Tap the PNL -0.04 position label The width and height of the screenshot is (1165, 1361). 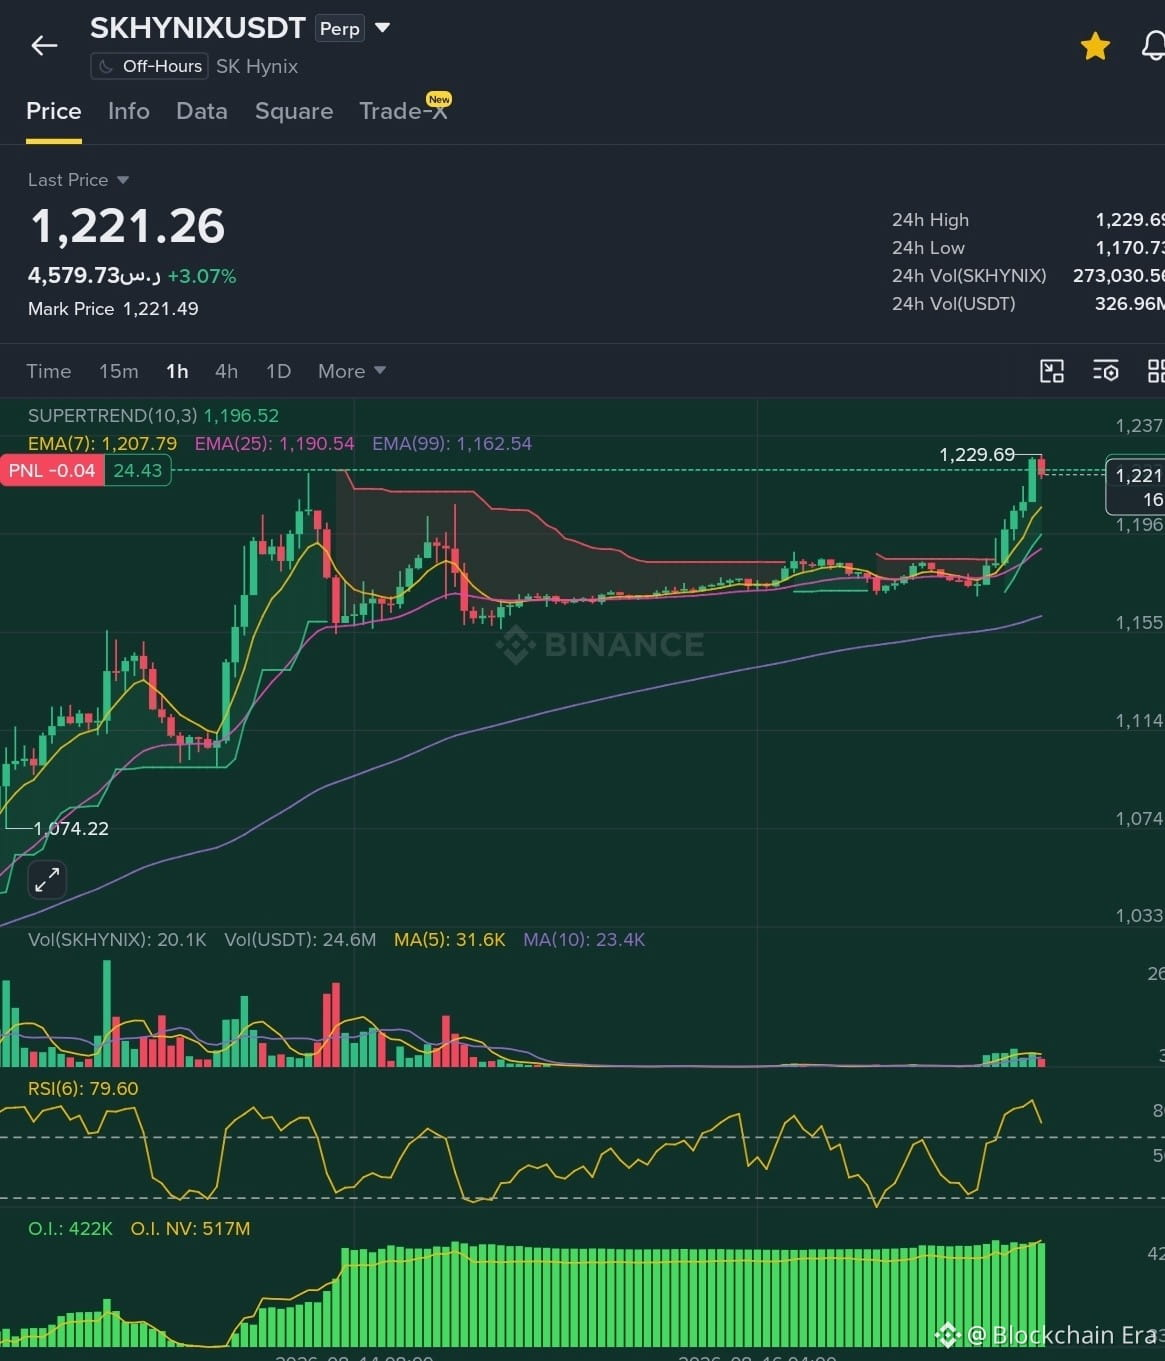pos(52,471)
